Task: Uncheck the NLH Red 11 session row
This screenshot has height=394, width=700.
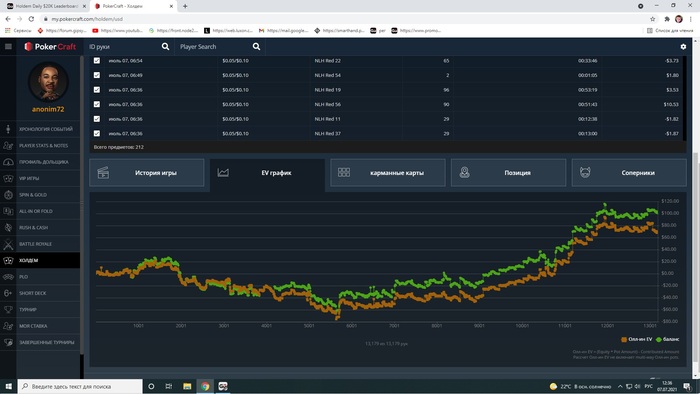Action: click(x=97, y=119)
